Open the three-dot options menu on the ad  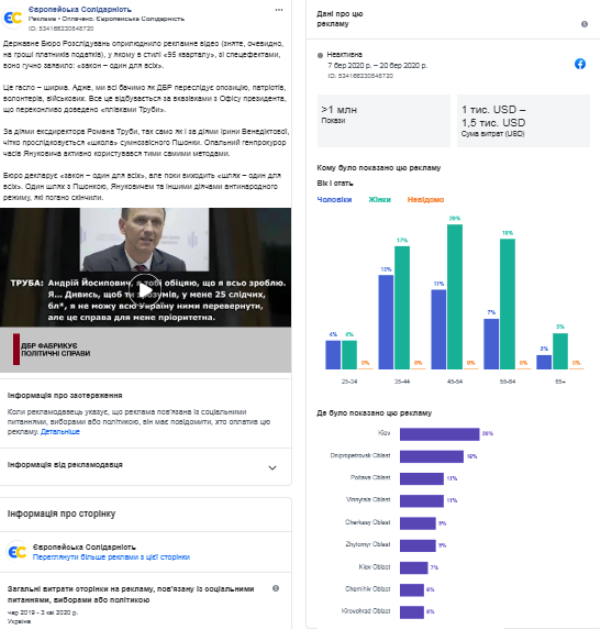pos(277,7)
